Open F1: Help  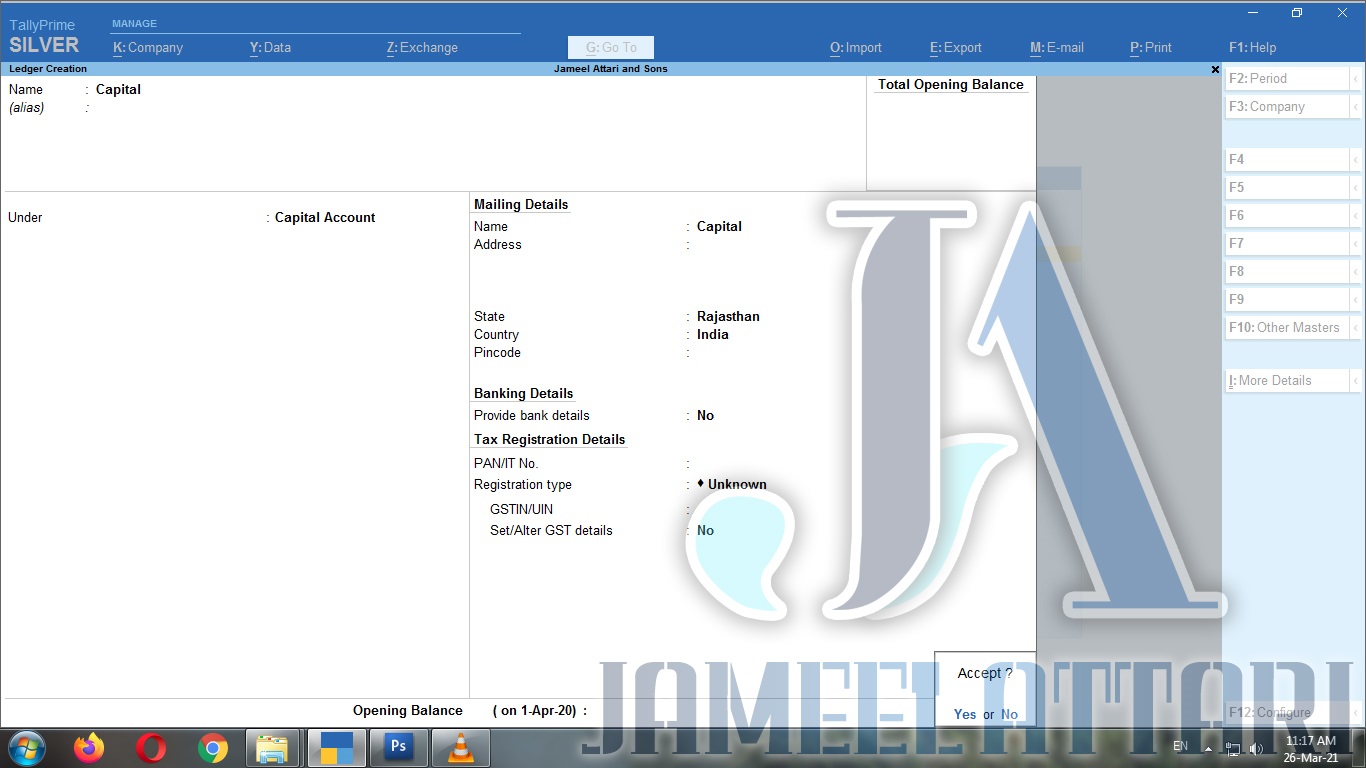click(1253, 47)
